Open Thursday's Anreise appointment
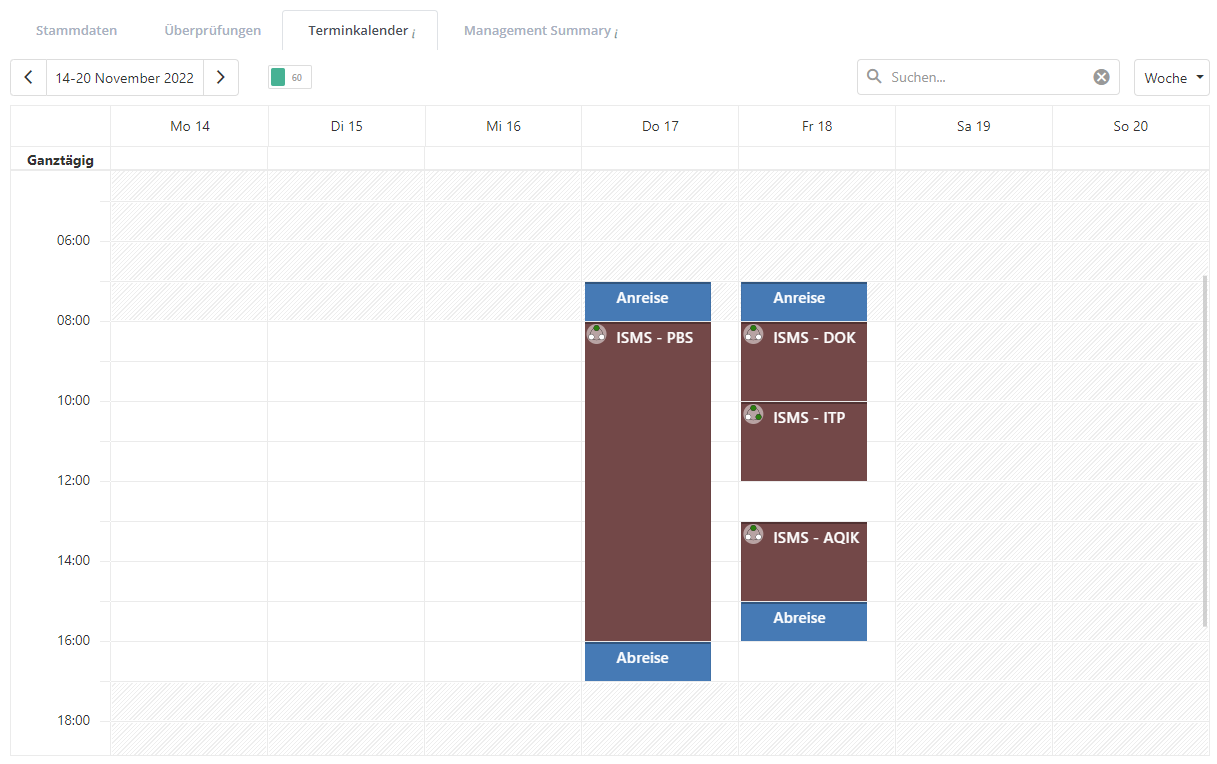Viewport: 1217px width, 764px height. coord(647,300)
